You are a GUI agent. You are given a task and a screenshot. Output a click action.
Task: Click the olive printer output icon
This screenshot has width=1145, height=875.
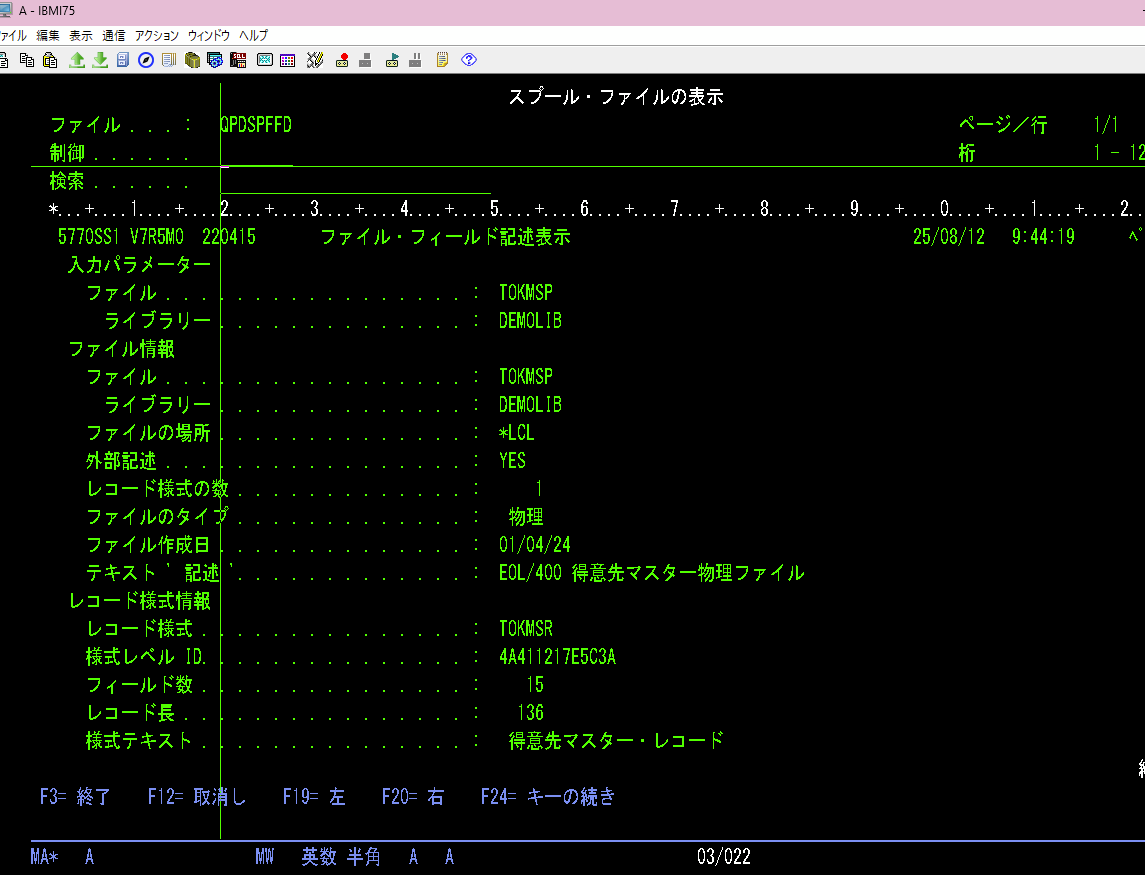click(x=192, y=60)
